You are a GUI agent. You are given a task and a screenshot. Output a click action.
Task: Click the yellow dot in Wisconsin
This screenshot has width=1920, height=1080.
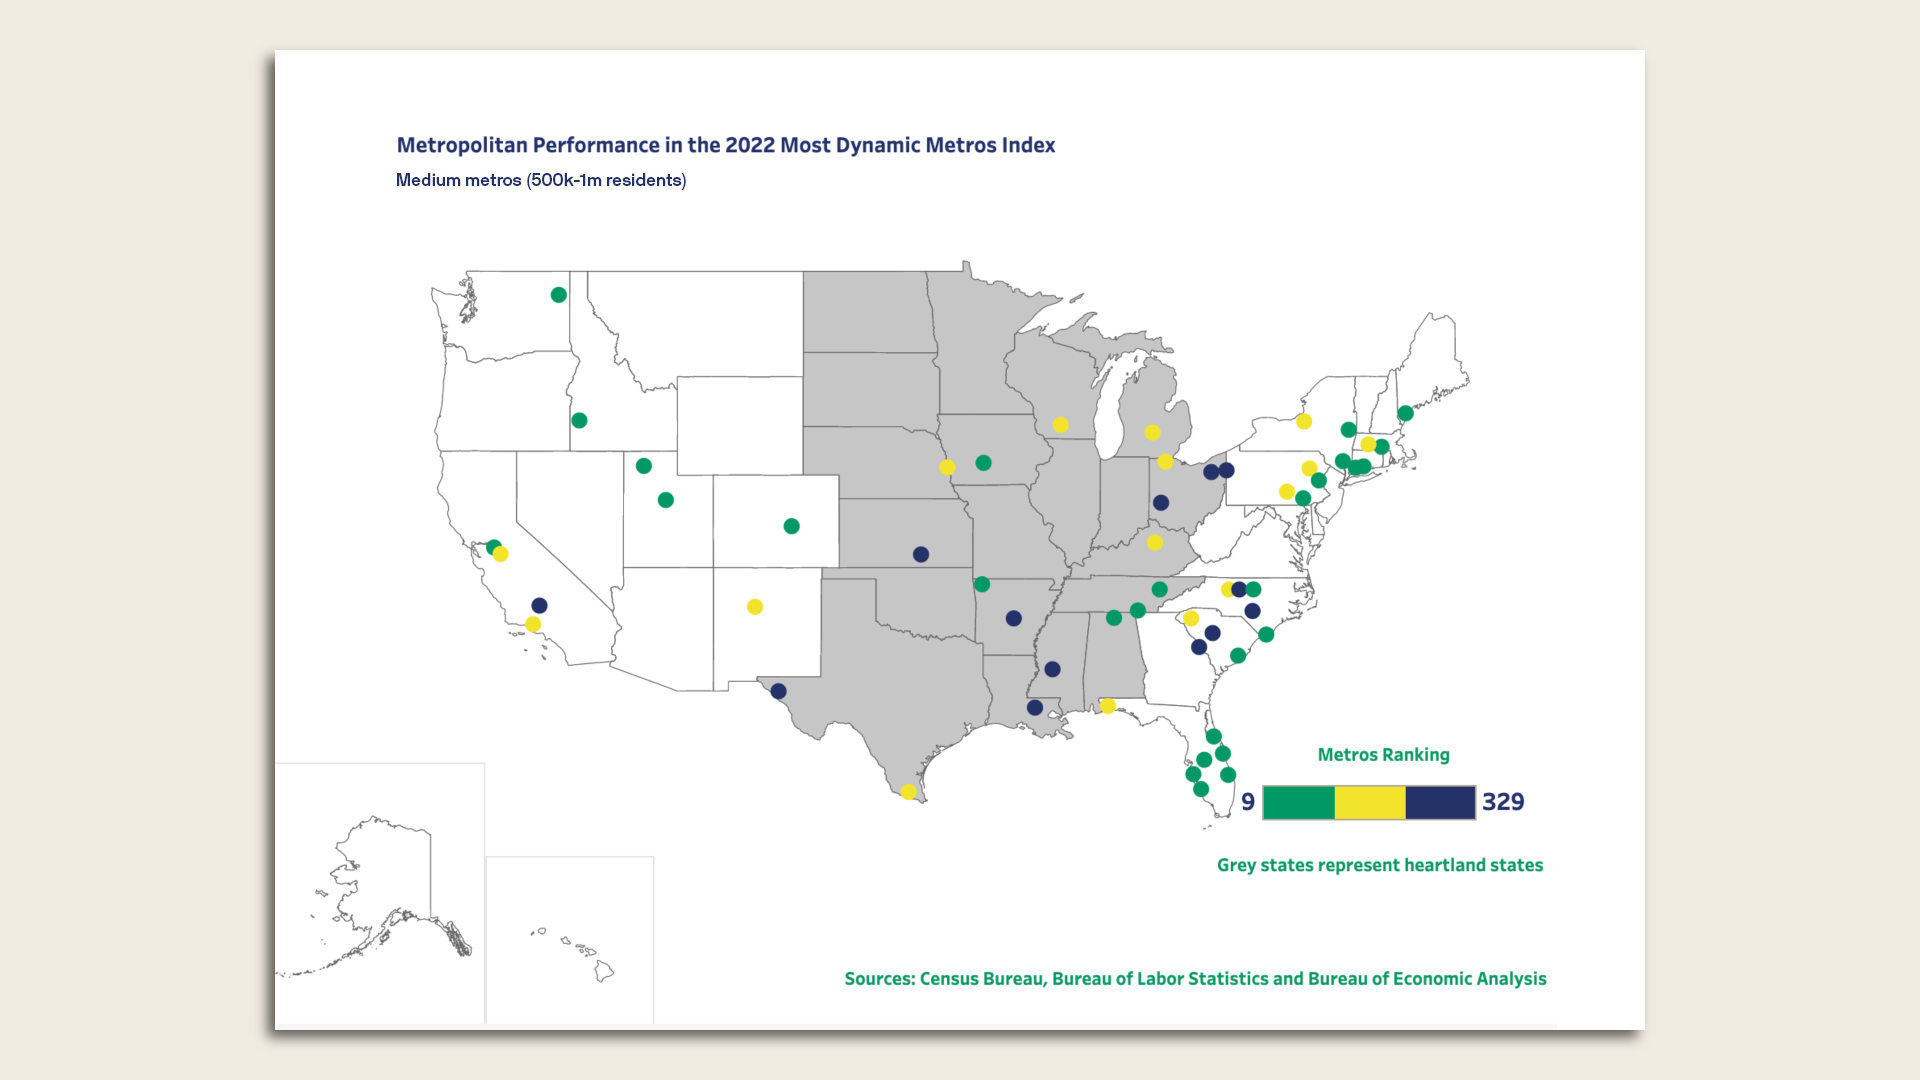tap(1060, 425)
